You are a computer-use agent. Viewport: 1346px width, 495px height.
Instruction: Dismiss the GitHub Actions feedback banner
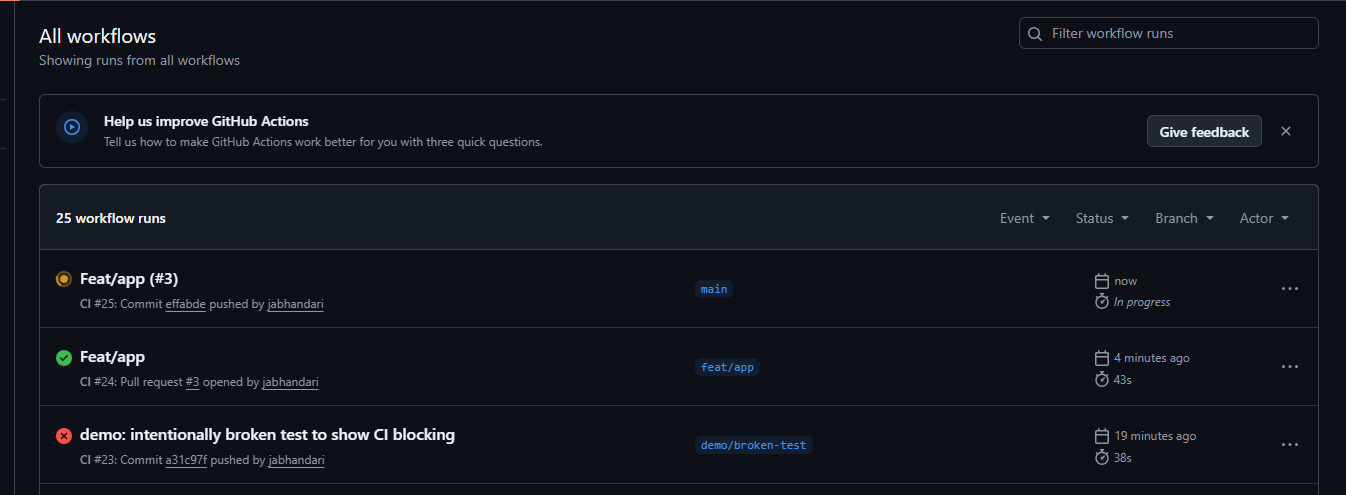[x=1286, y=131]
